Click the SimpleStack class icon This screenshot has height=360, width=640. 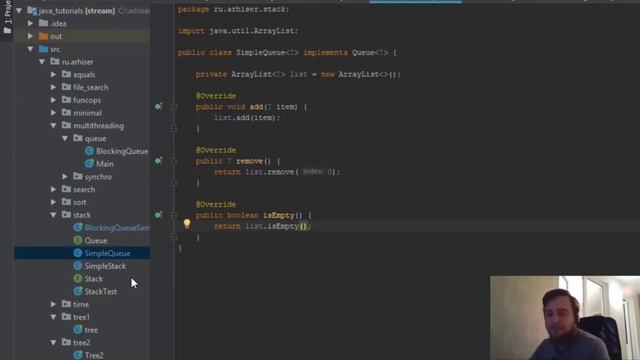pos(78,266)
